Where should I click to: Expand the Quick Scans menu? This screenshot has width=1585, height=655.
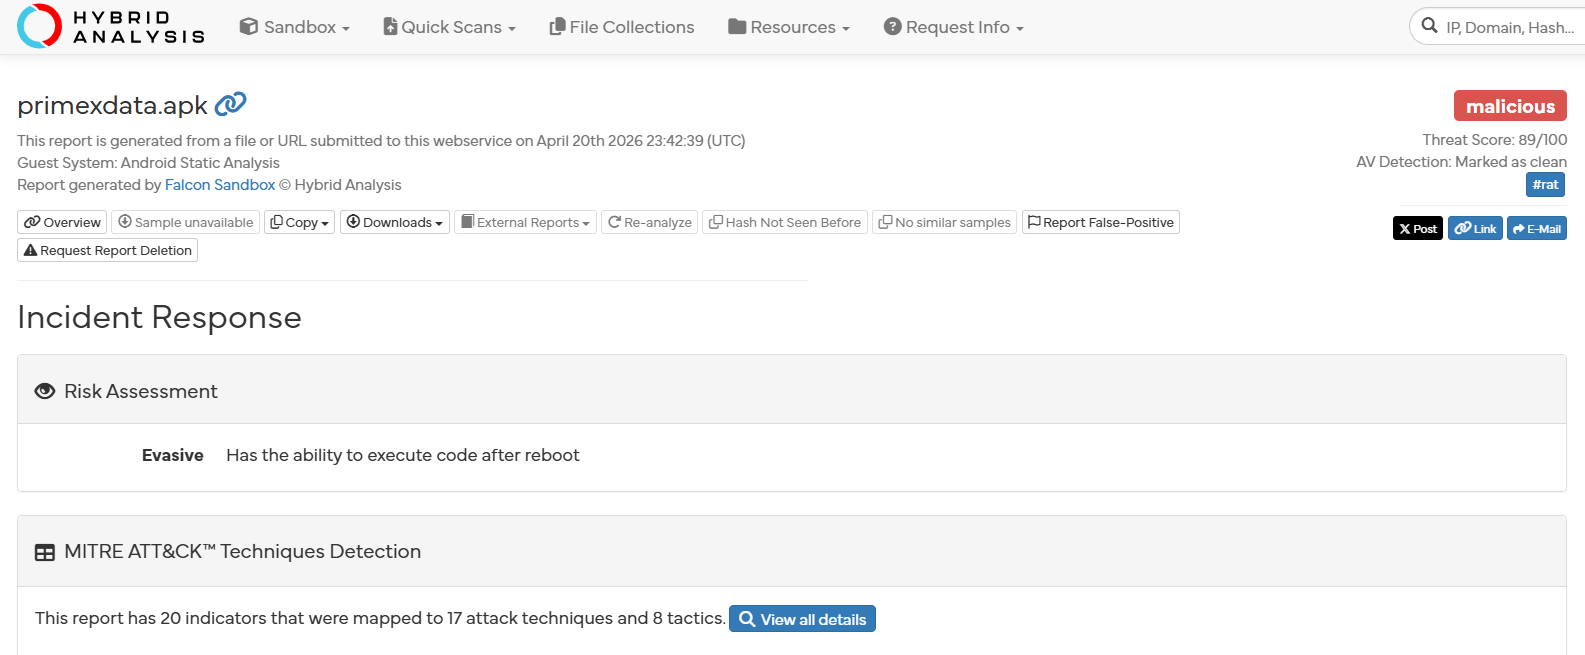pos(450,27)
